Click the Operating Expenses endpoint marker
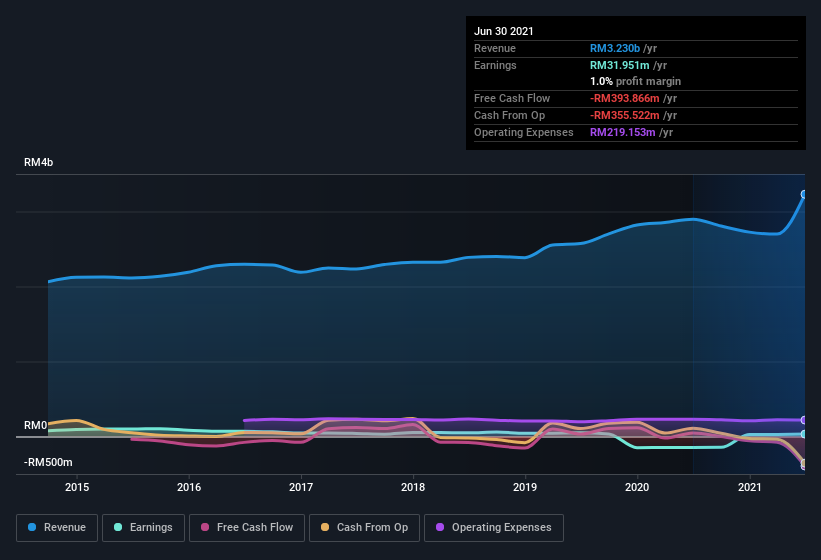This screenshot has height=560, width=821. 804,420
